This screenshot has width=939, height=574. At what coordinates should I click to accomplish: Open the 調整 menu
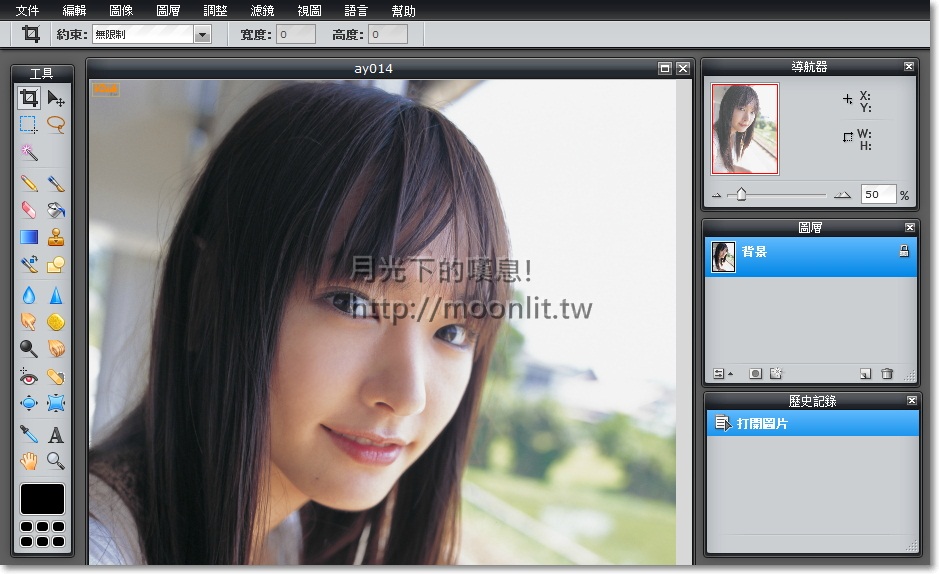click(215, 10)
